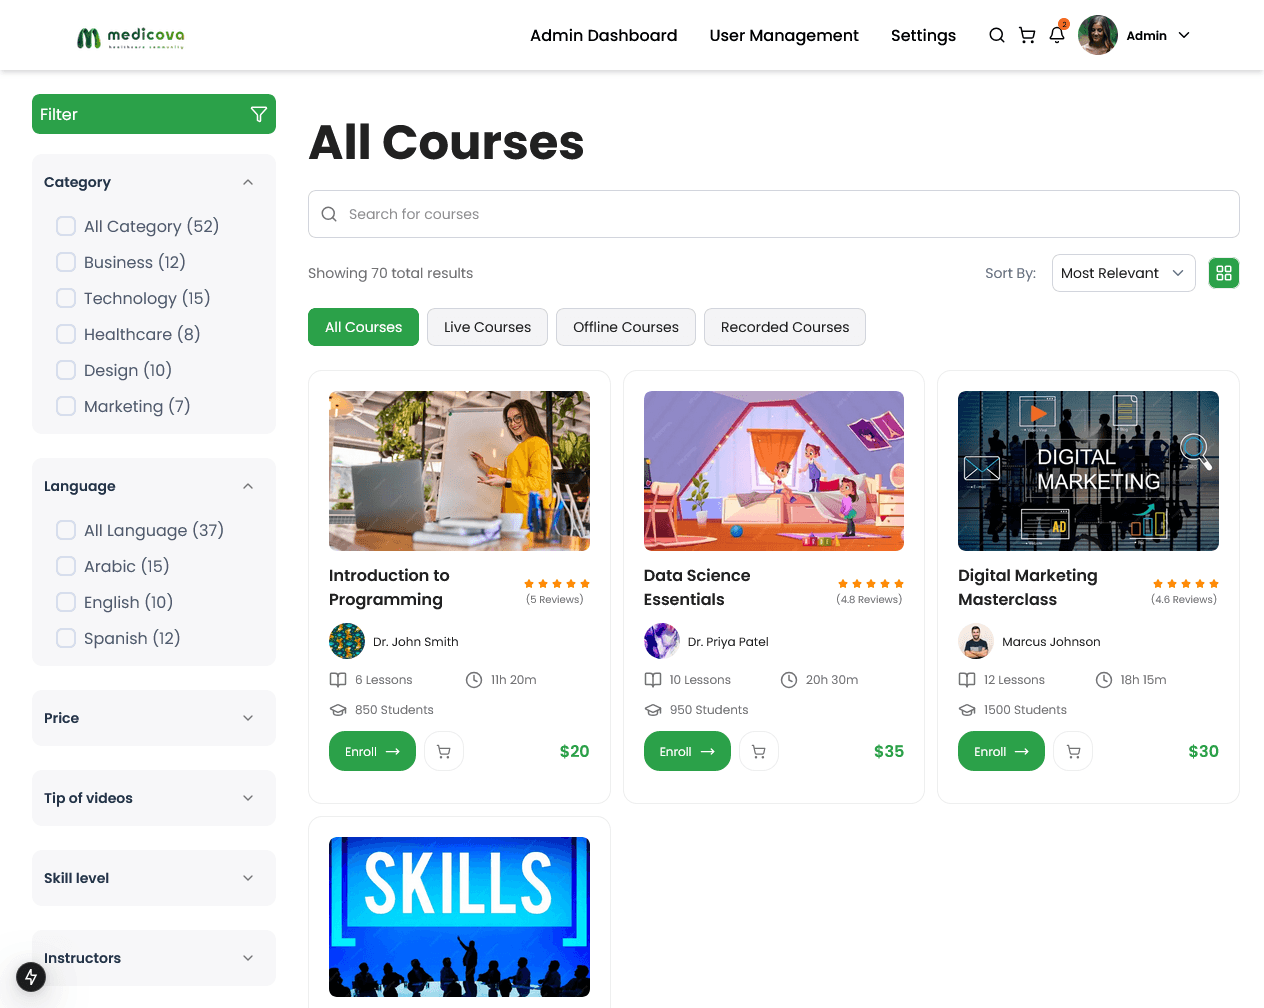
Task: Open the User Management menu
Action: coord(784,35)
